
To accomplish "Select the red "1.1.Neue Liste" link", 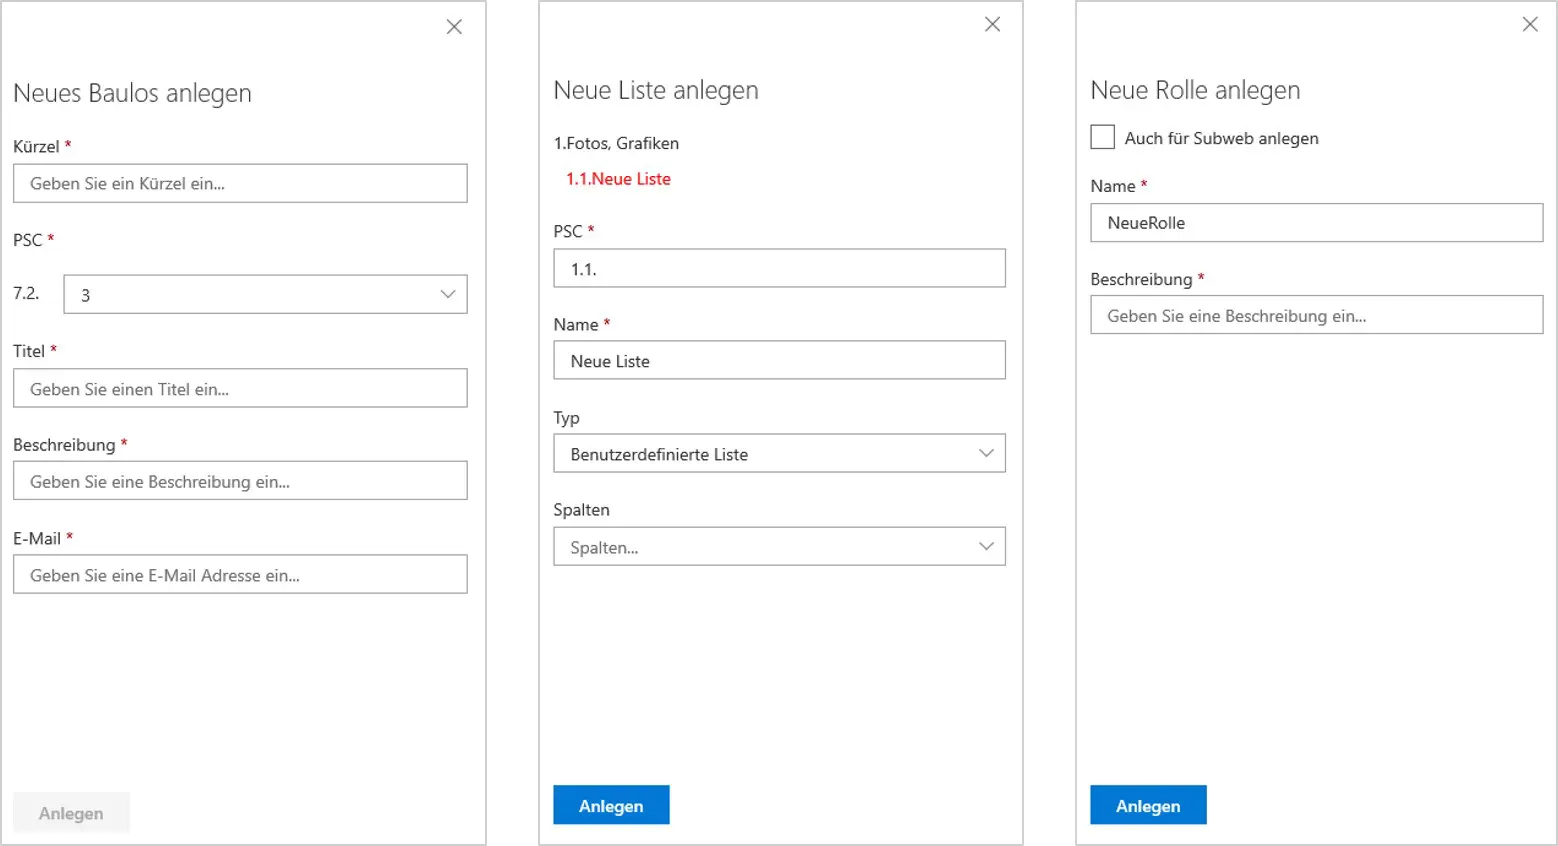I will pyautogui.click(x=618, y=178).
